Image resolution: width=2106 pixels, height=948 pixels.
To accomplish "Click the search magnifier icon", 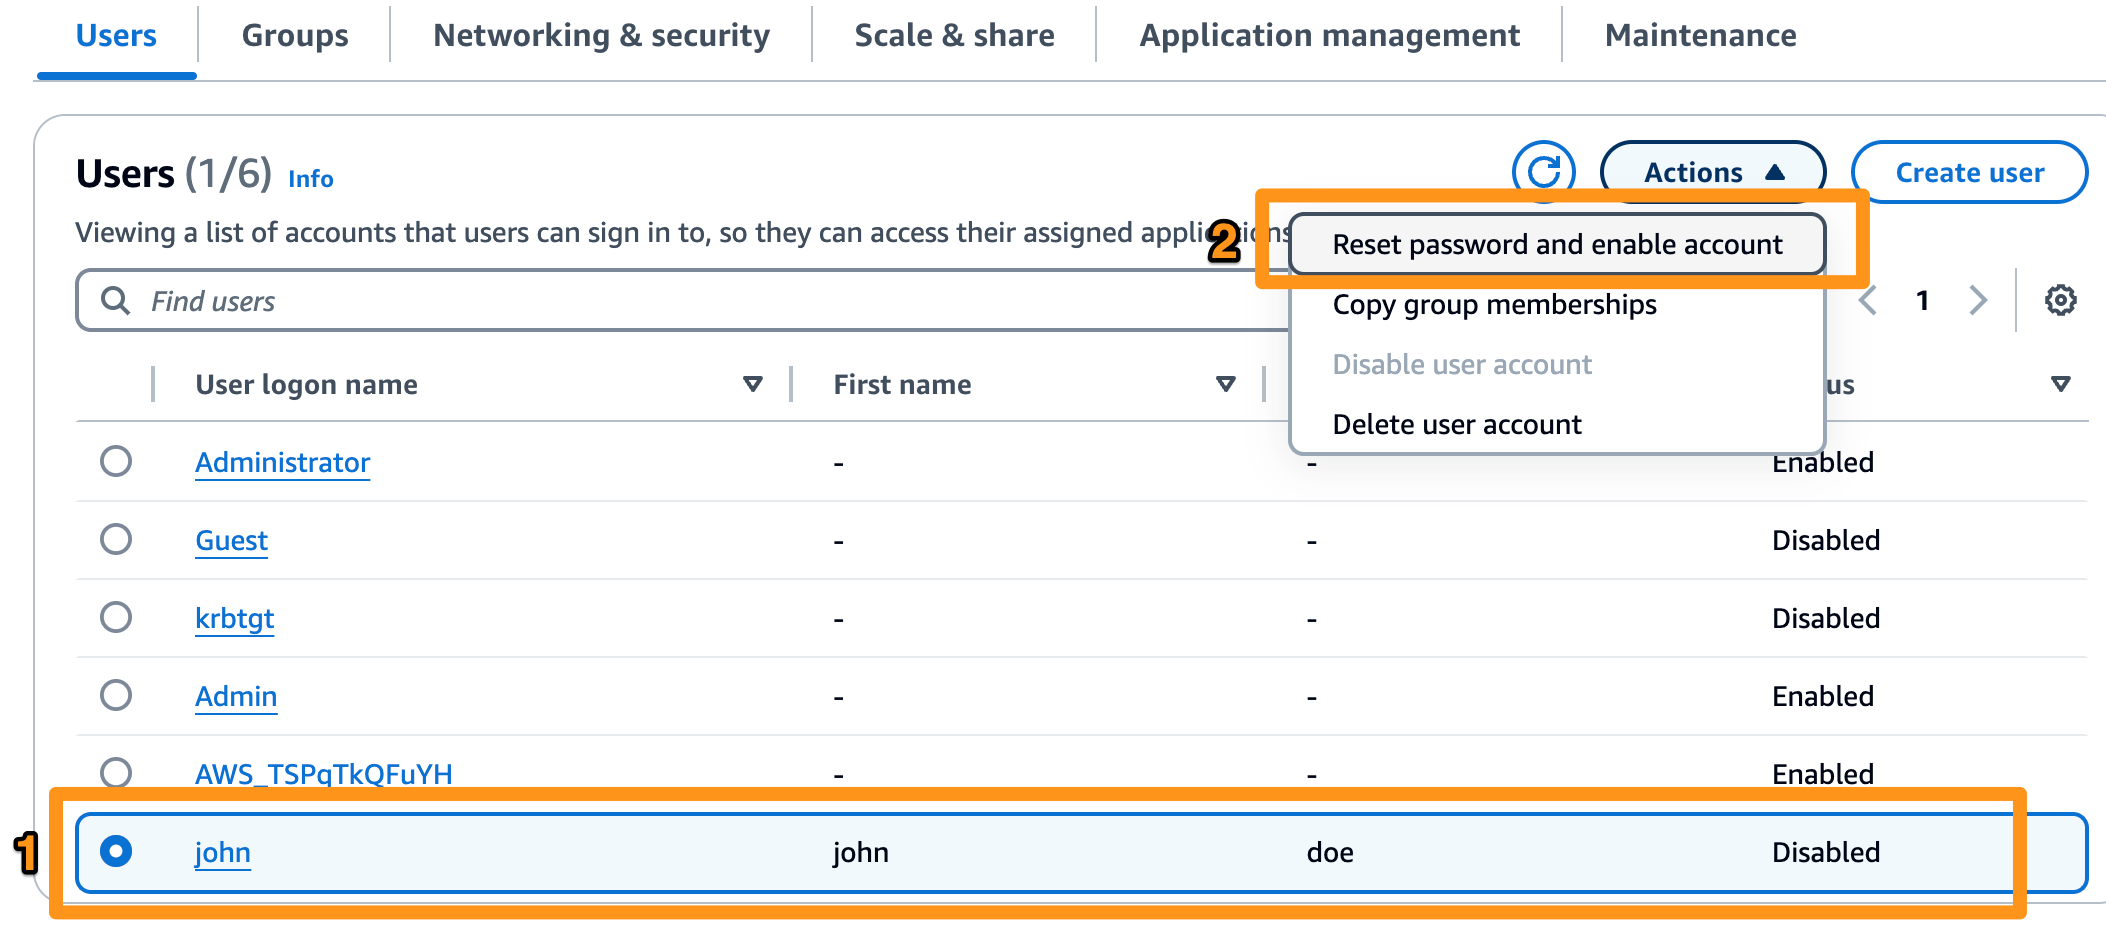I will (115, 300).
